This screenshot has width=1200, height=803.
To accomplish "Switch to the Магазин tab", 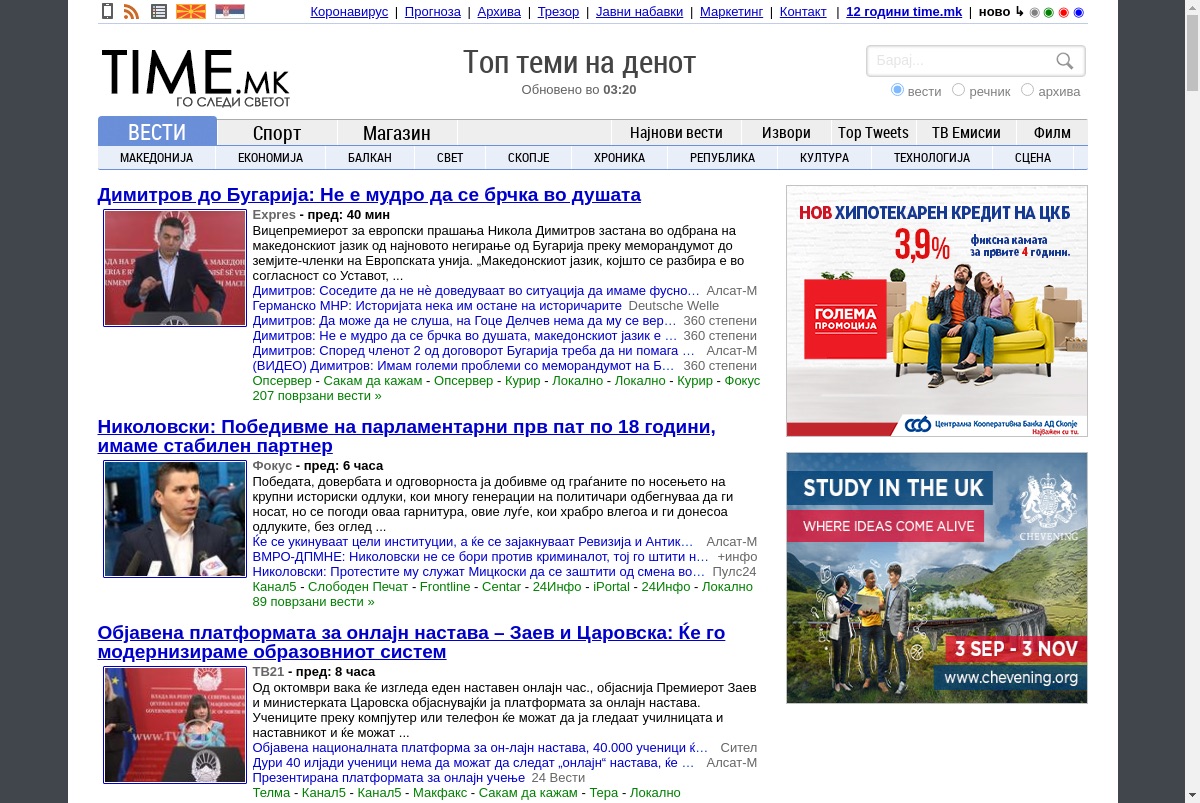I will (x=397, y=132).
